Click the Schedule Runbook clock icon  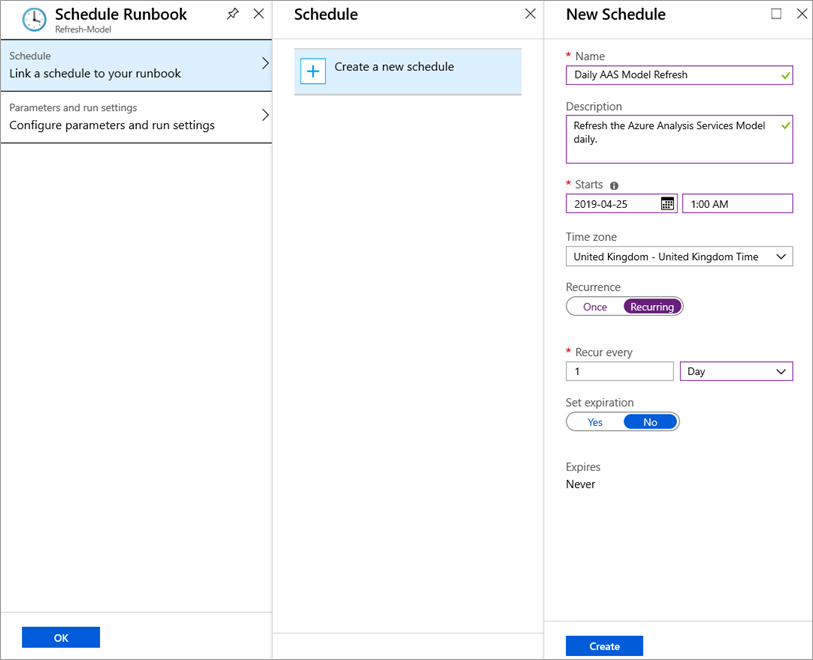point(34,19)
